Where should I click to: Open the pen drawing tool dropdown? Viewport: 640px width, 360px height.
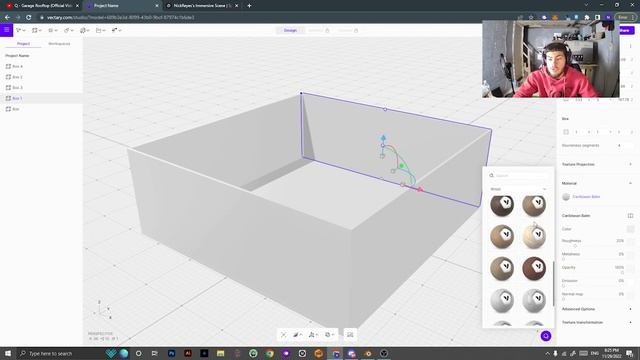(69, 30)
